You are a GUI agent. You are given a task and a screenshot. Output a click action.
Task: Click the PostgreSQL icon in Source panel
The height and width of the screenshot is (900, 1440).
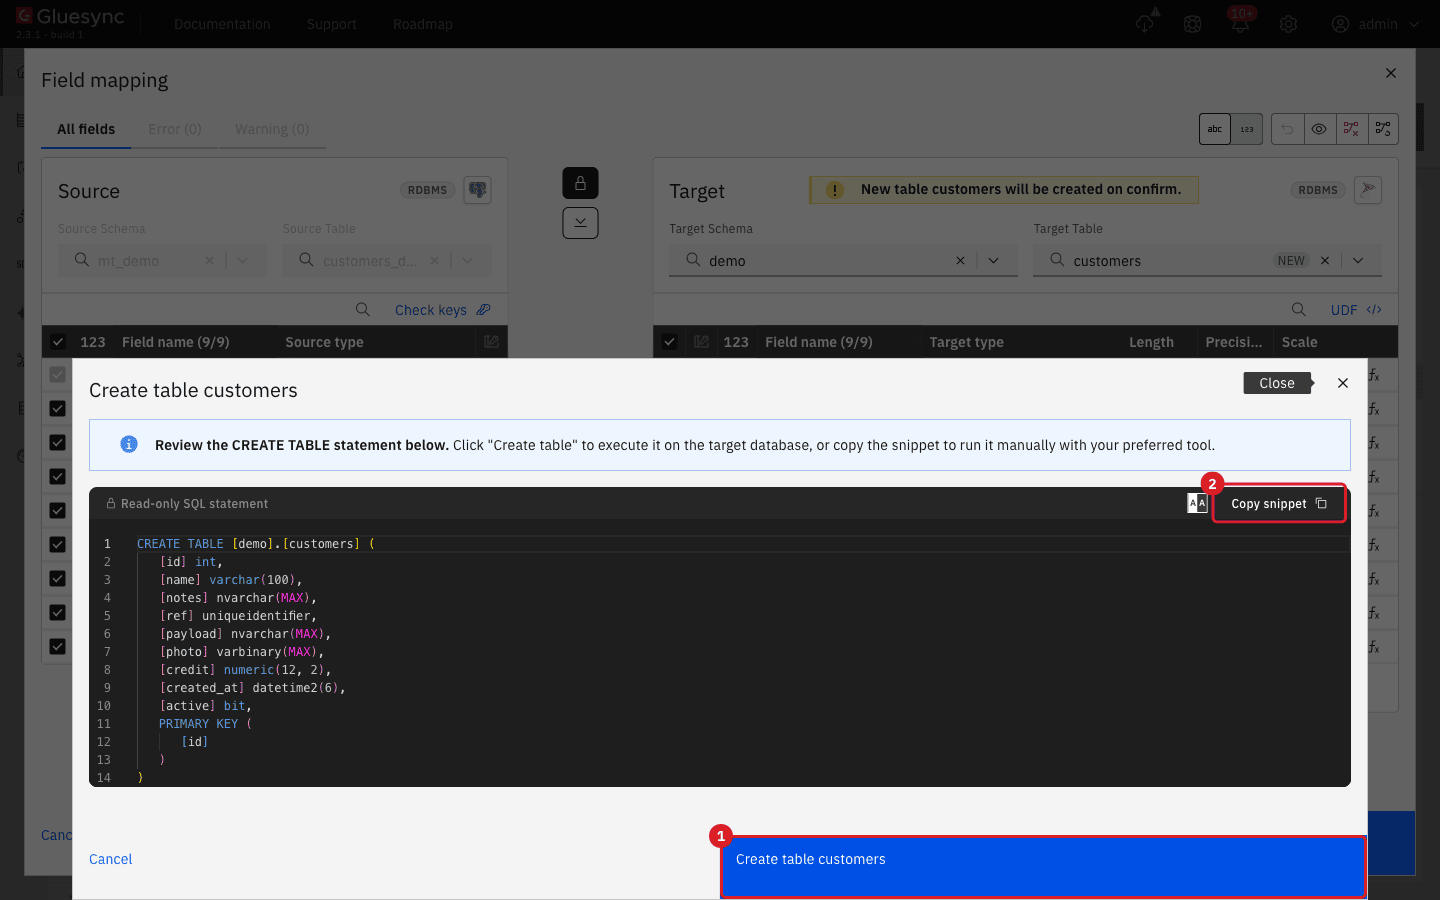tap(478, 190)
